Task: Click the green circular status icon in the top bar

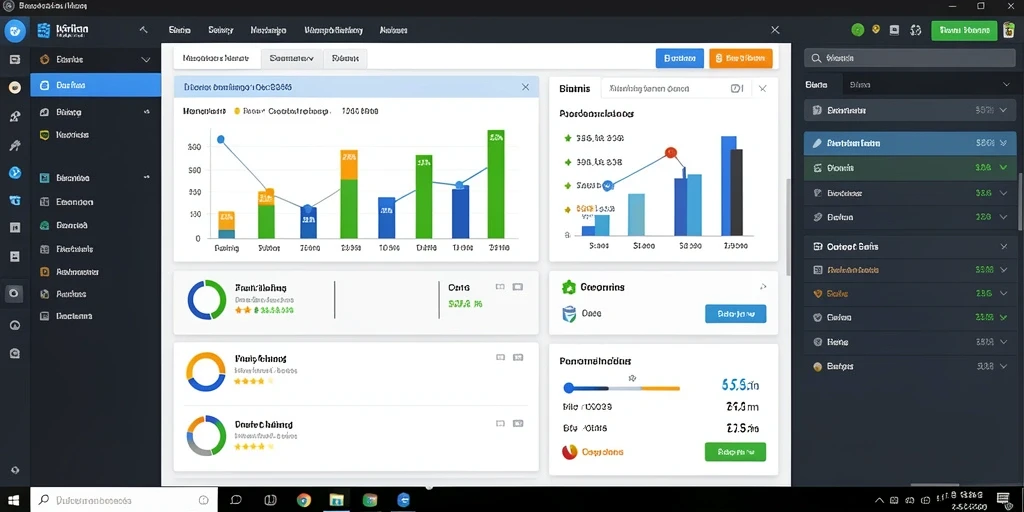Action: 857,30
